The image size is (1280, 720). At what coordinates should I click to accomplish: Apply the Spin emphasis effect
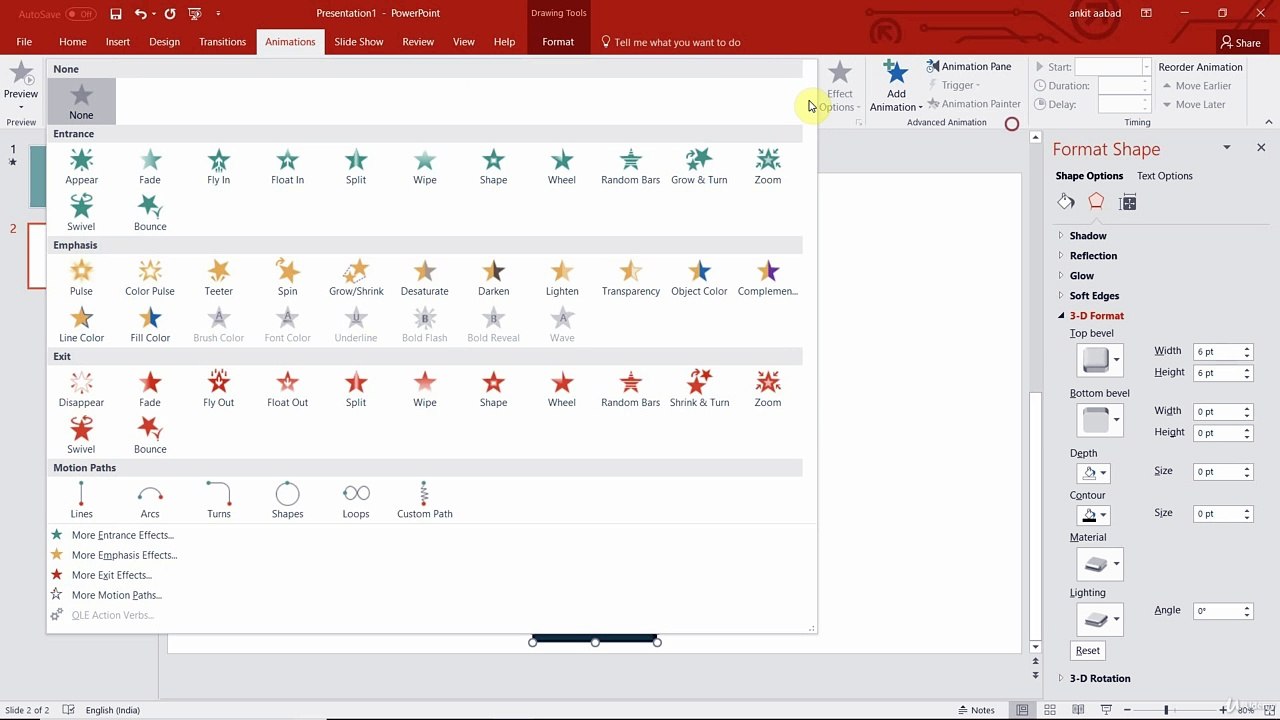point(287,277)
